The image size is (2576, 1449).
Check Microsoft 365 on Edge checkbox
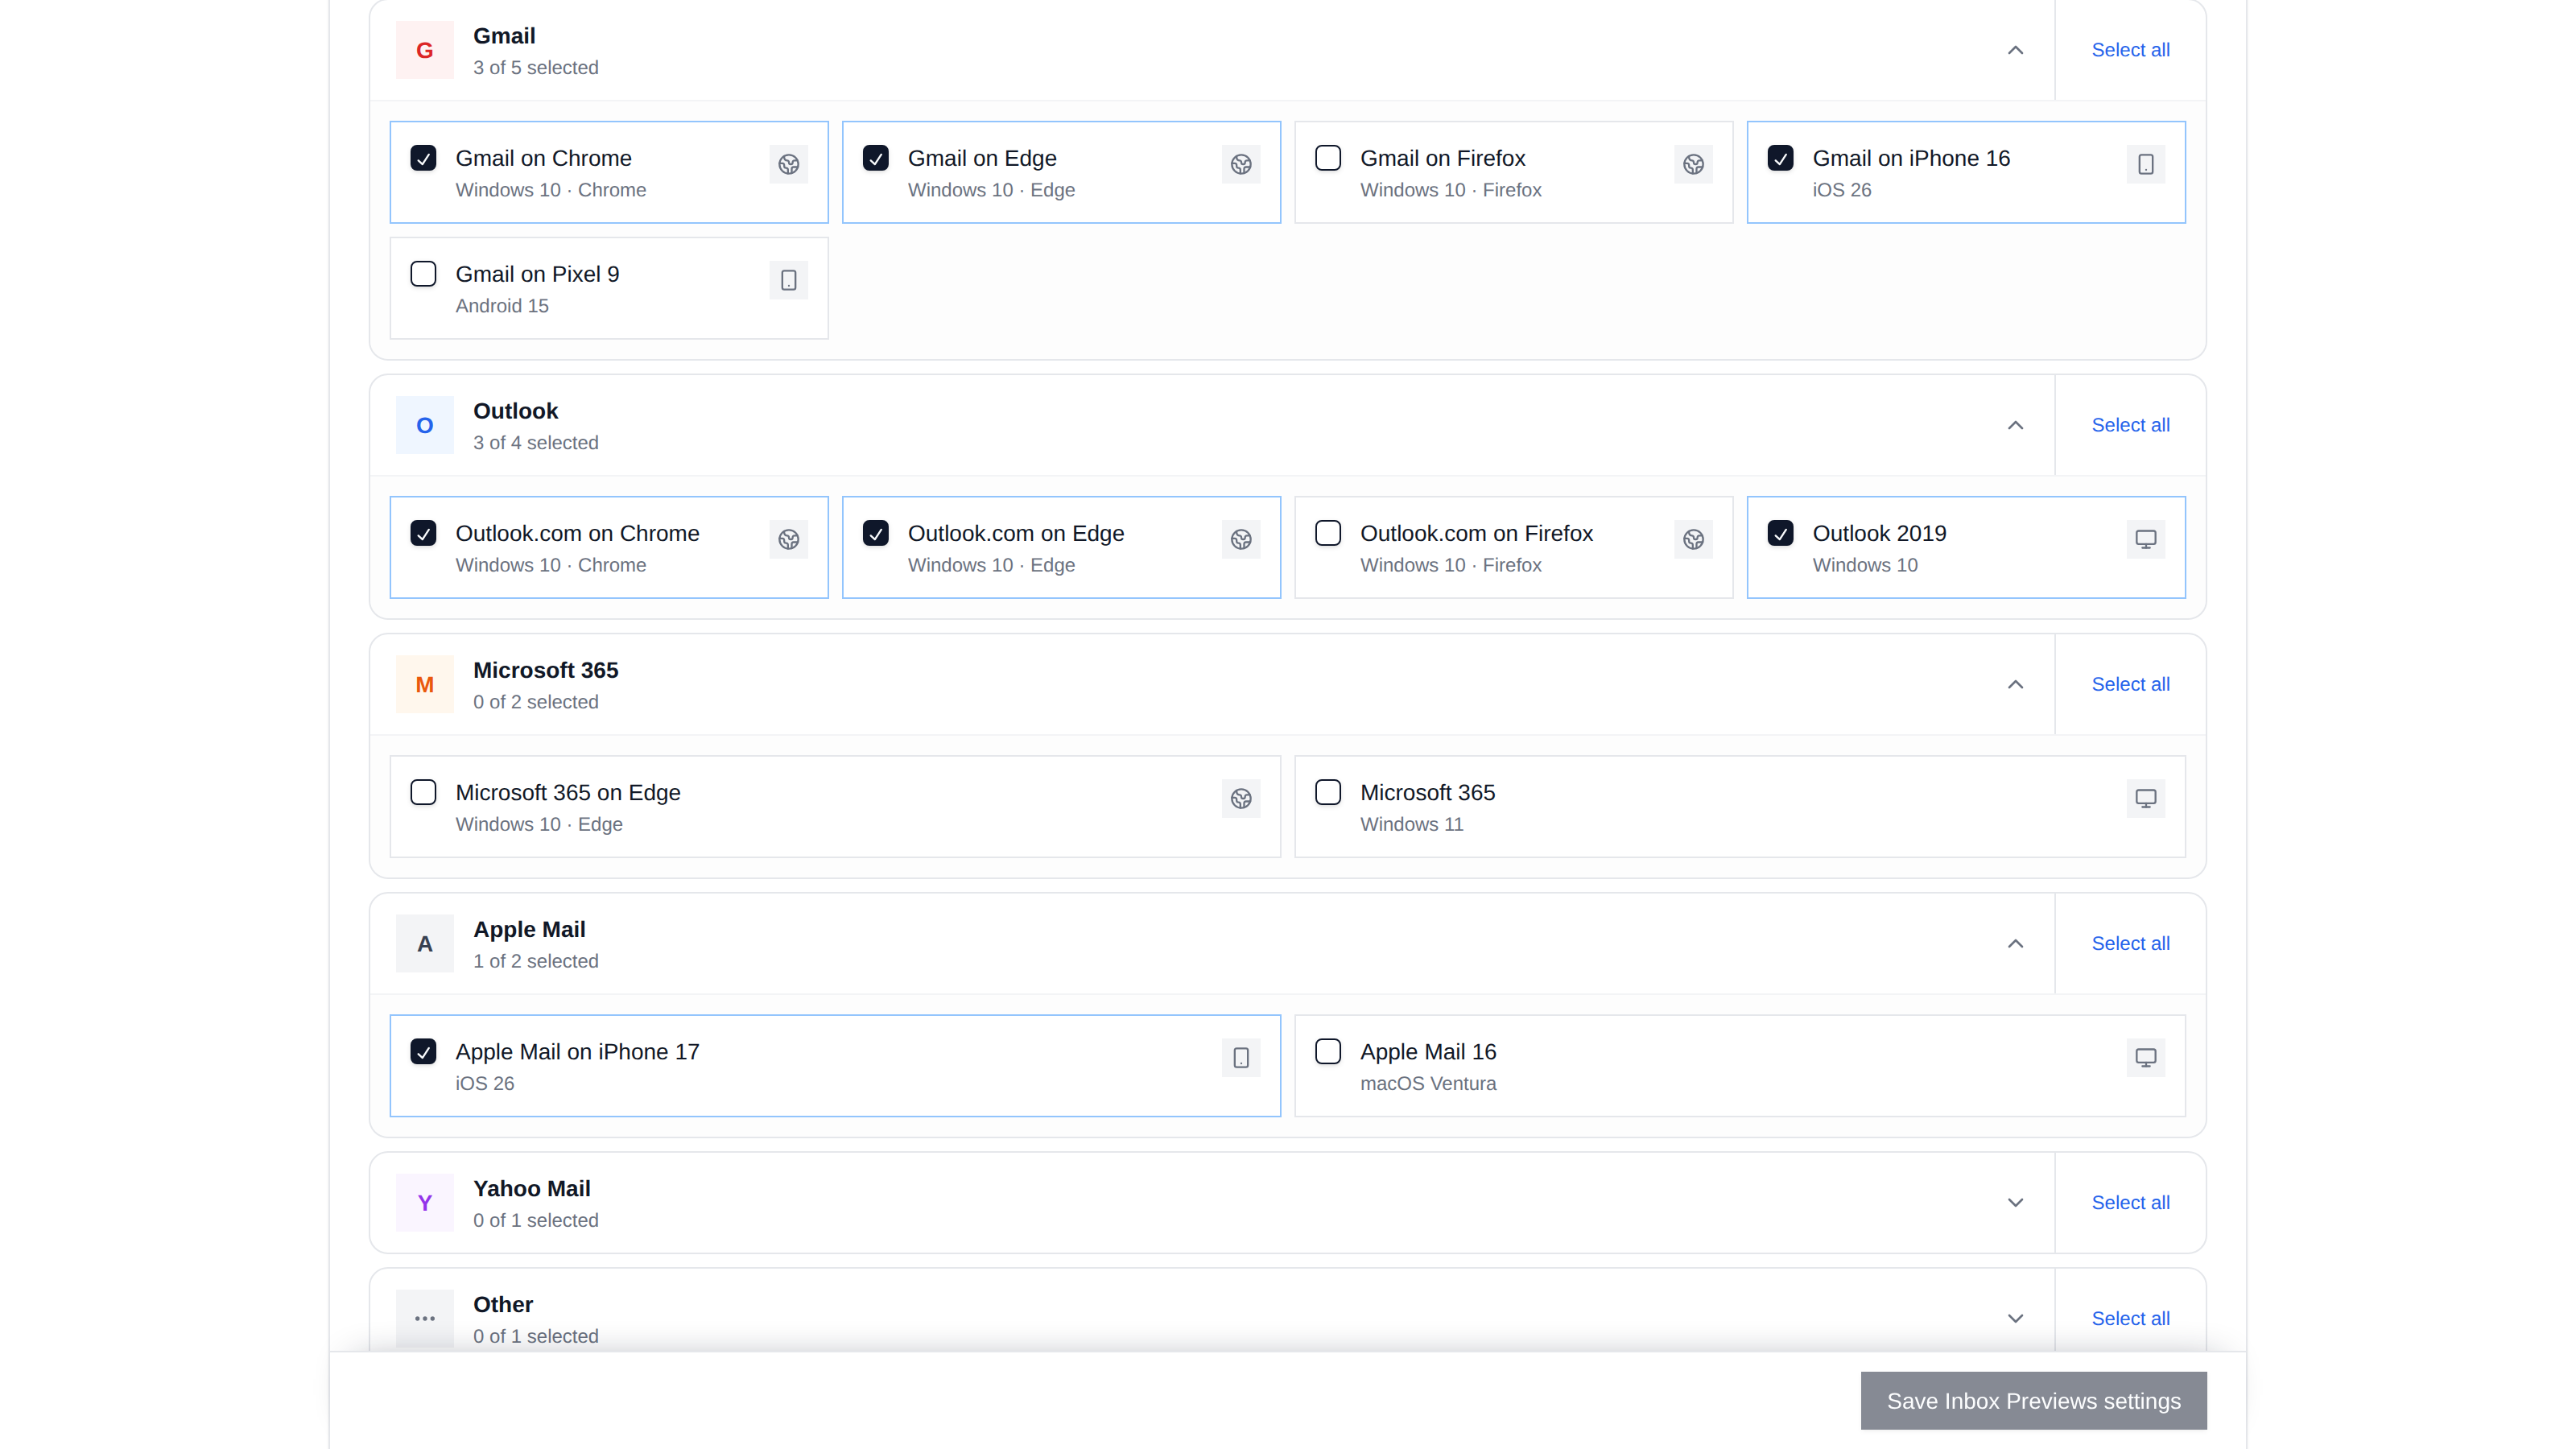[x=423, y=792]
